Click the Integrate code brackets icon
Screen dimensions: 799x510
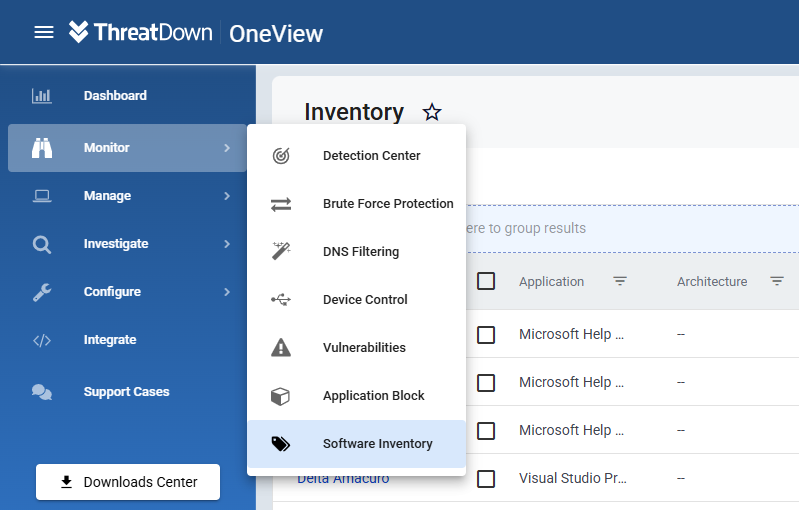[42, 340]
